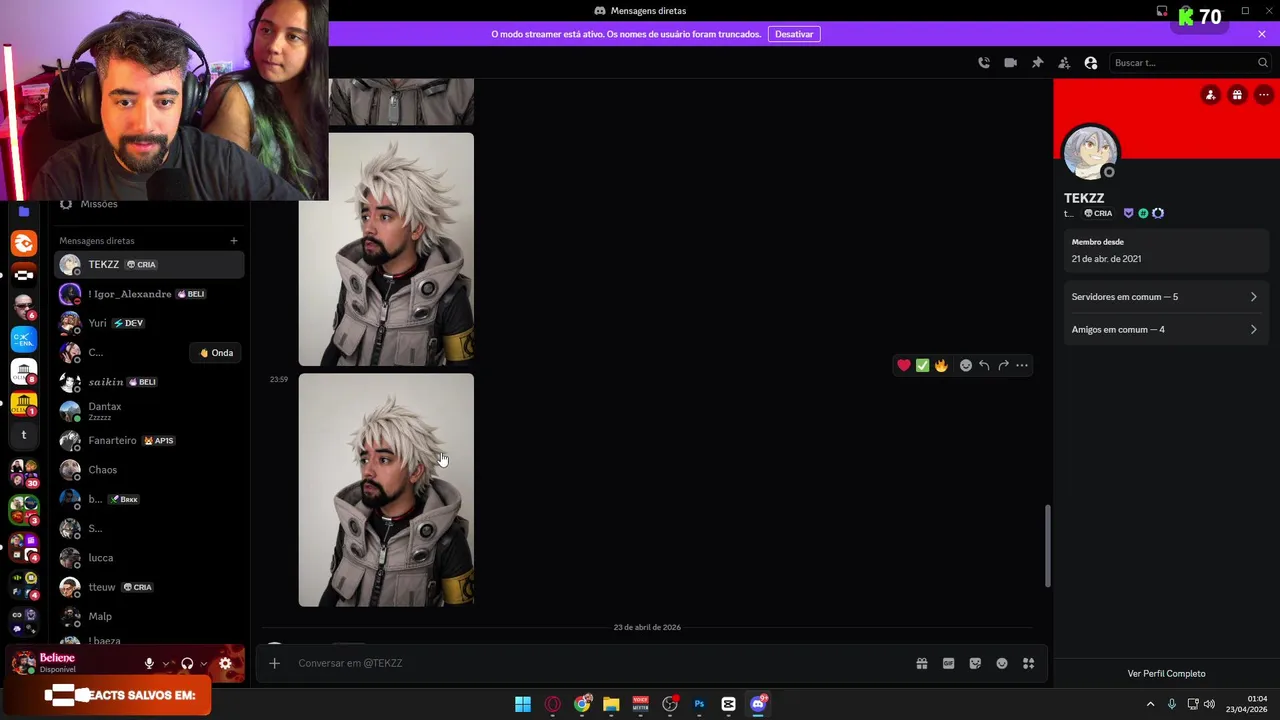Focus the Conversar em @TEKZZ field
1280x720 pixels.
[x=600, y=663]
